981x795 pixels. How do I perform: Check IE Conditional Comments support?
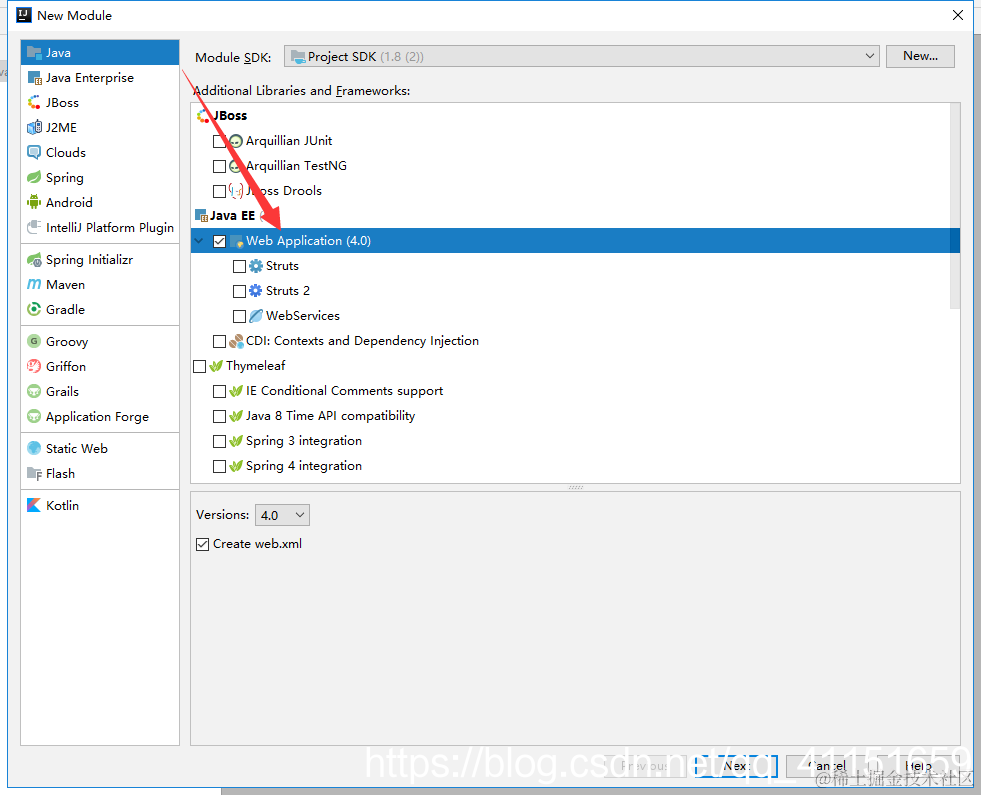point(219,392)
